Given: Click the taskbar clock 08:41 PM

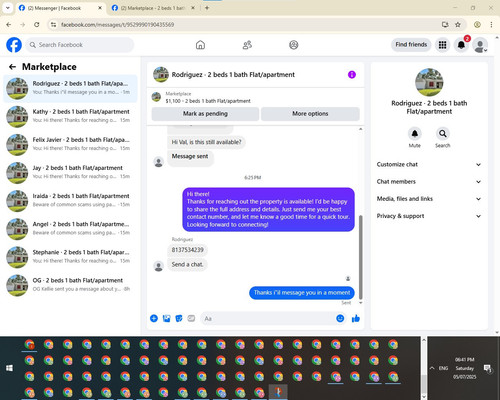Looking at the screenshot, I should (x=465, y=360).
